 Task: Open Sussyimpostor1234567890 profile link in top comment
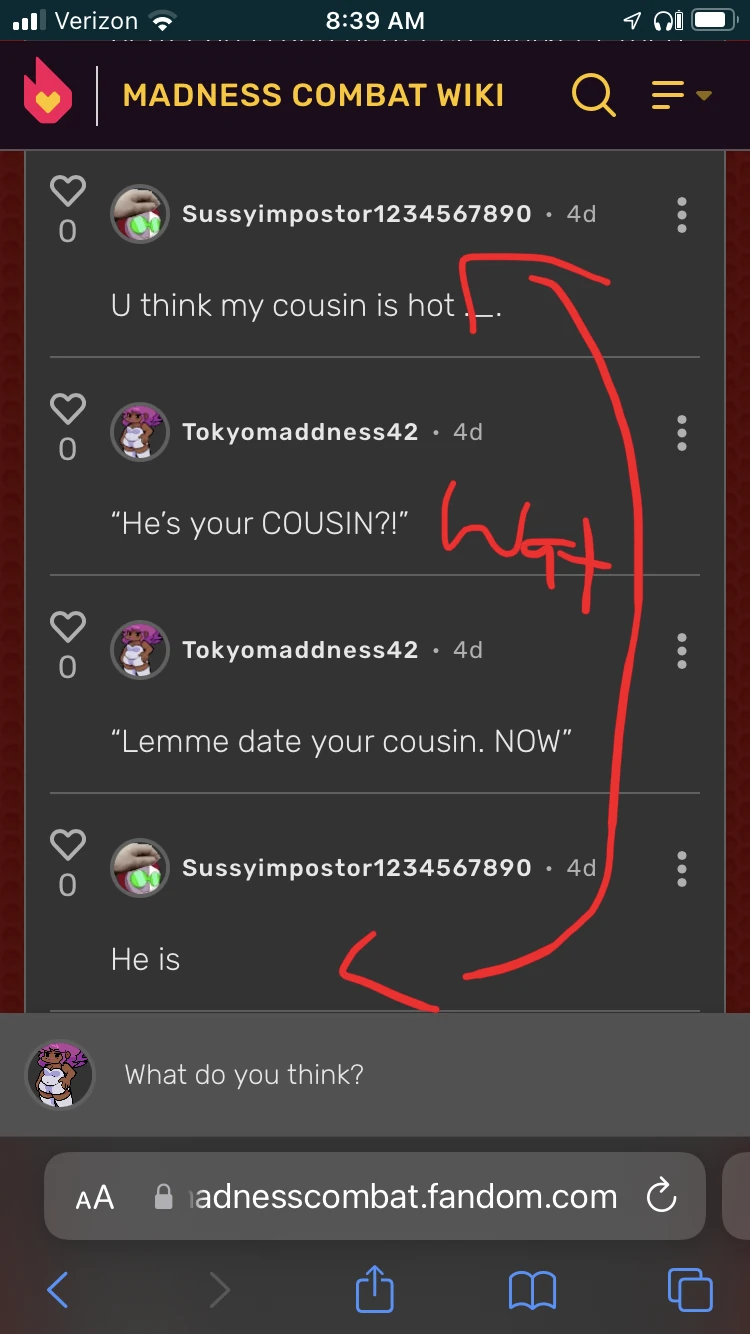click(x=357, y=214)
